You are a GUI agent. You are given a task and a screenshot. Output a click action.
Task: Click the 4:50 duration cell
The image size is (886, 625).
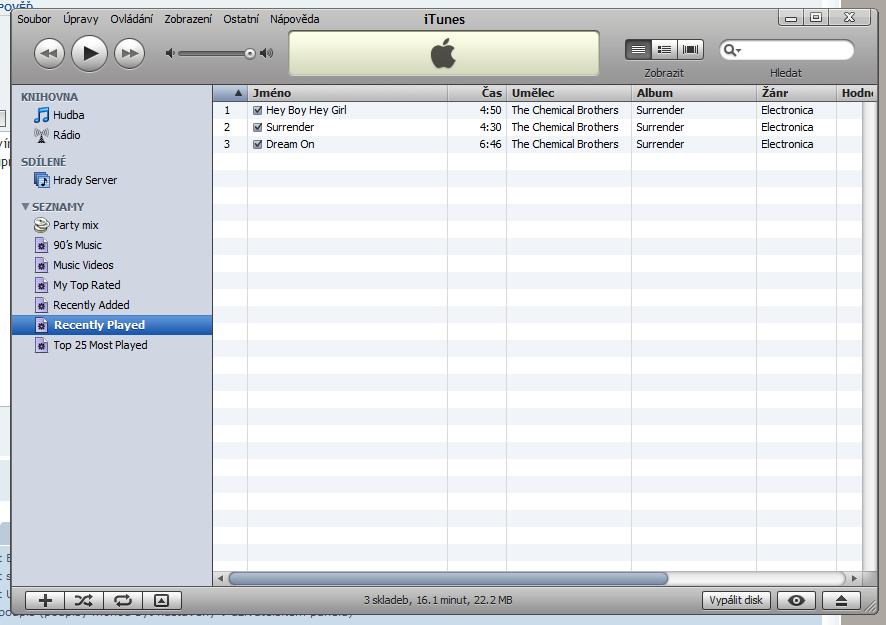point(490,110)
